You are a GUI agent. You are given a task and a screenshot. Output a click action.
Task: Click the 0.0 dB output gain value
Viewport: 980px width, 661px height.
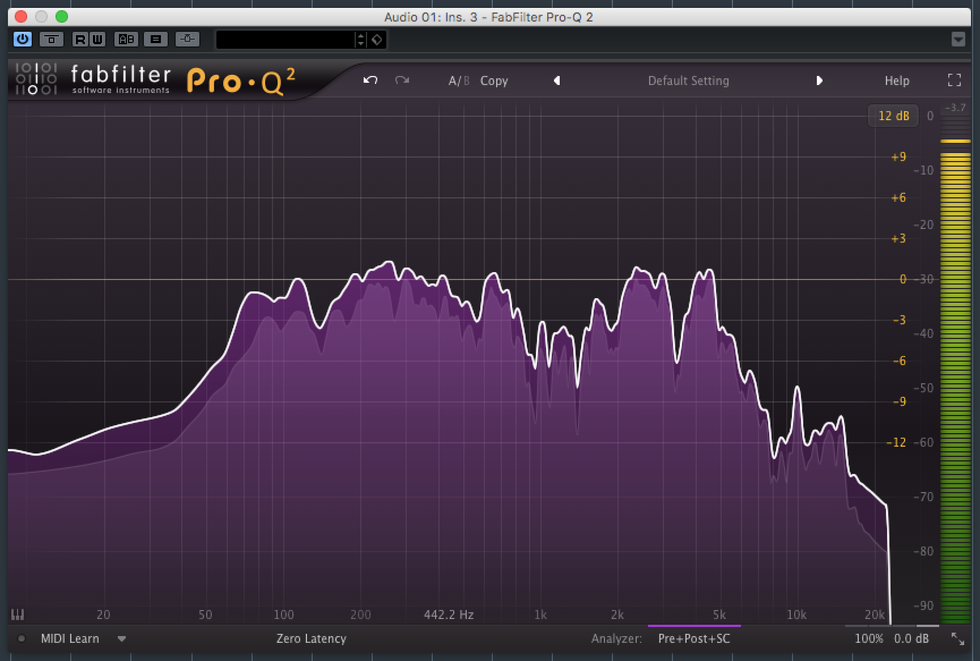pos(911,639)
